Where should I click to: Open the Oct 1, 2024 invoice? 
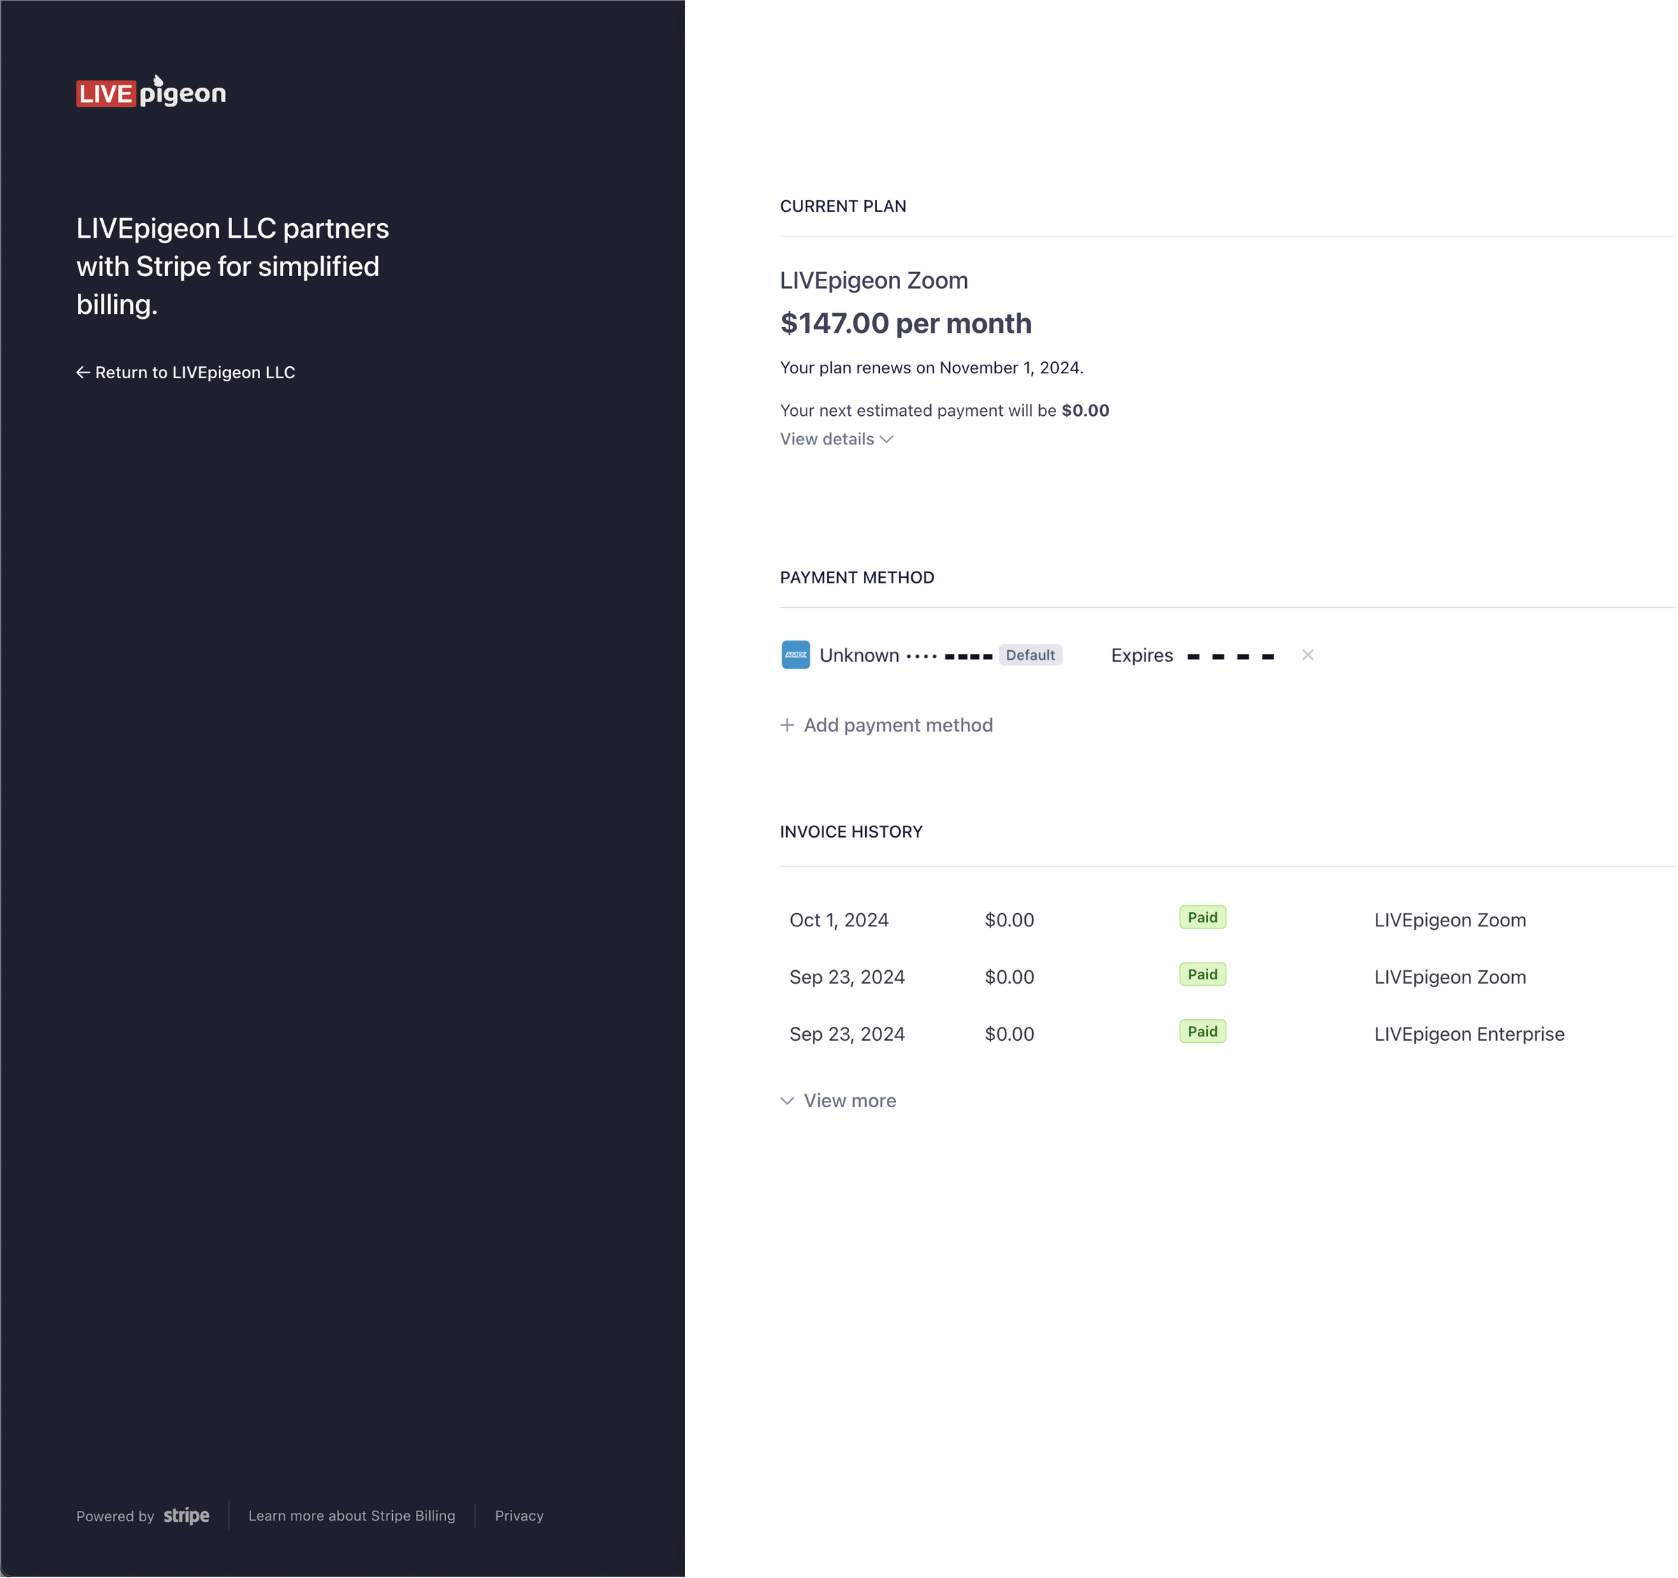click(x=1227, y=920)
